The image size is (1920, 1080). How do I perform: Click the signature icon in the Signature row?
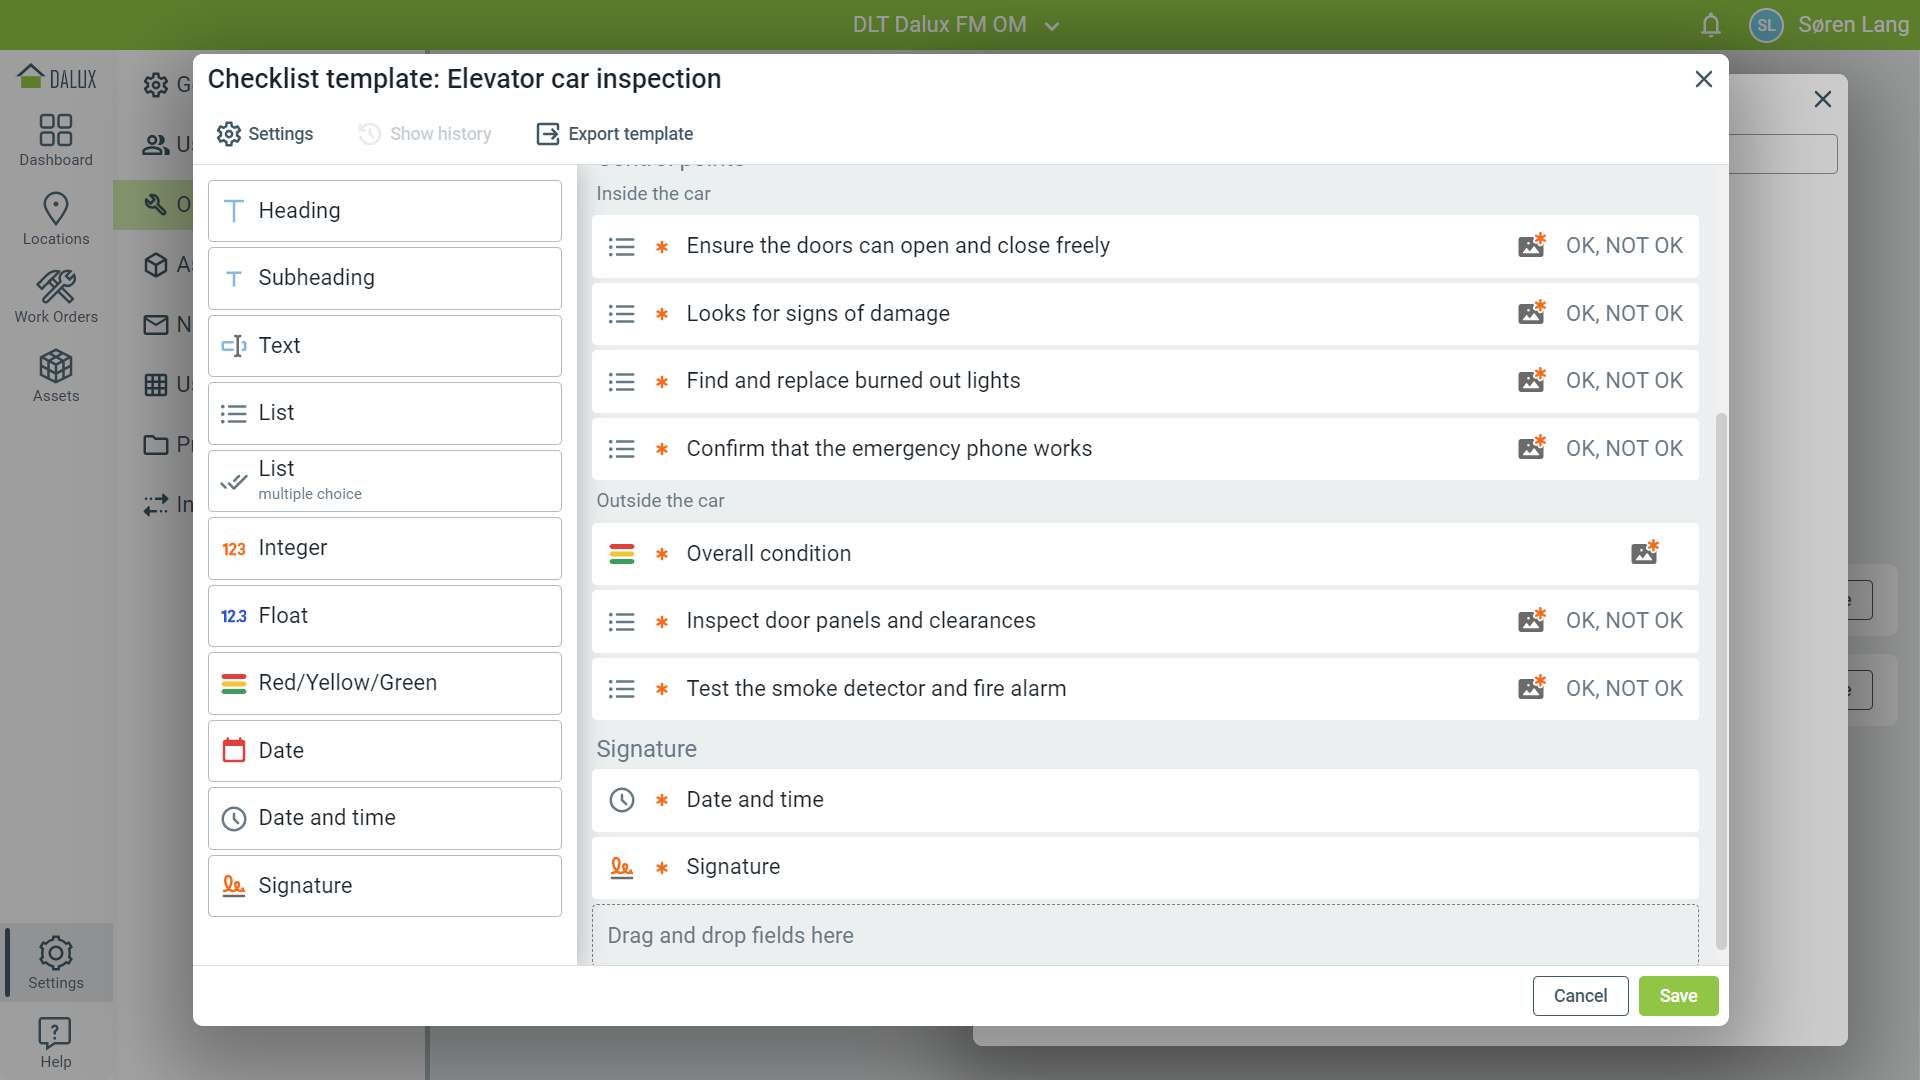(x=621, y=867)
